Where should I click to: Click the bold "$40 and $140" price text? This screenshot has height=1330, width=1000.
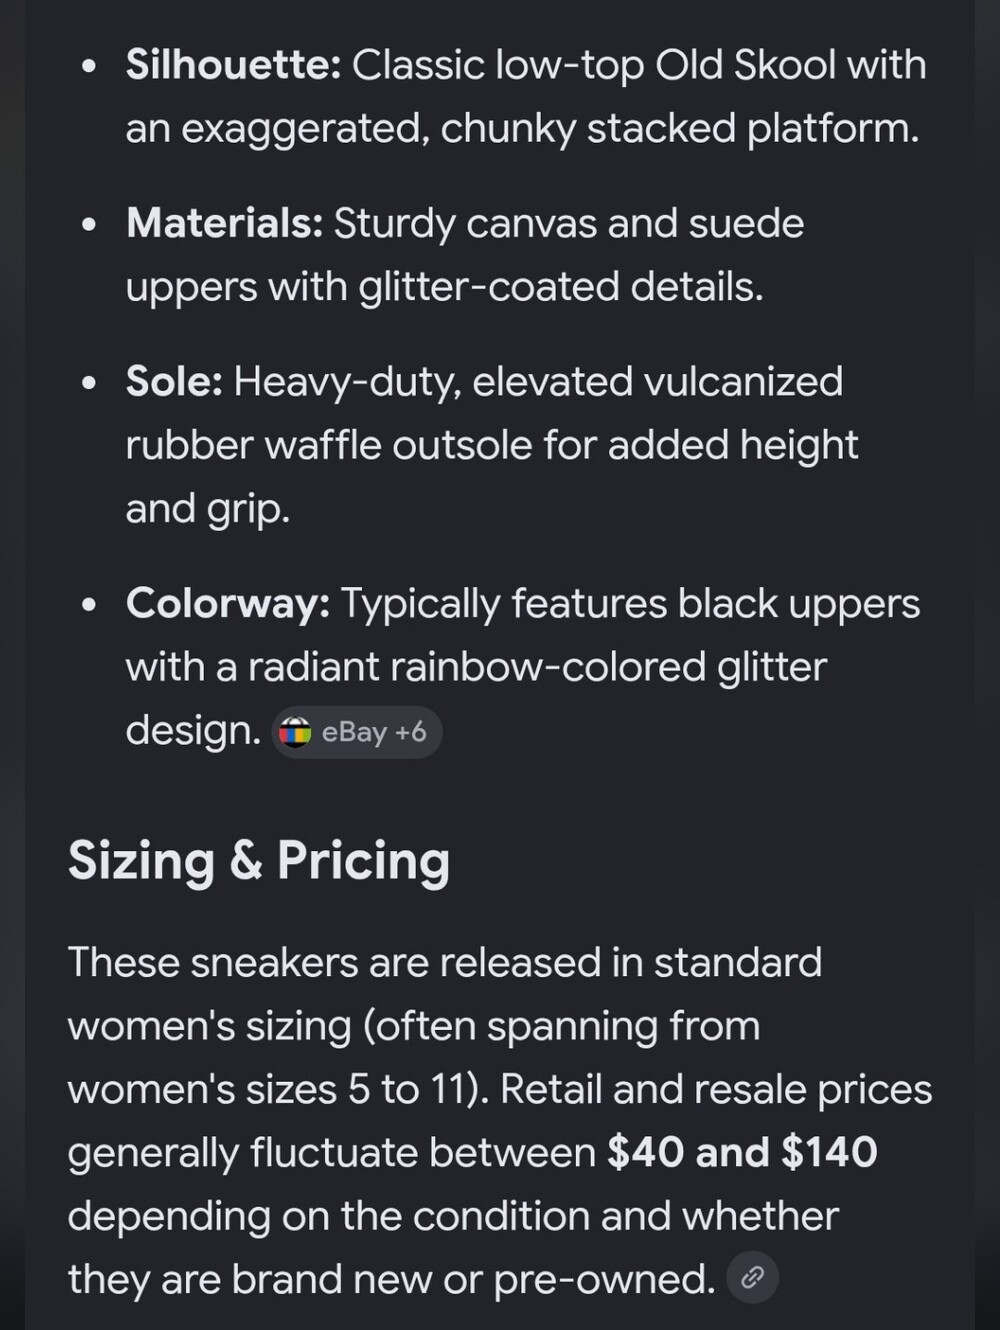click(742, 1152)
